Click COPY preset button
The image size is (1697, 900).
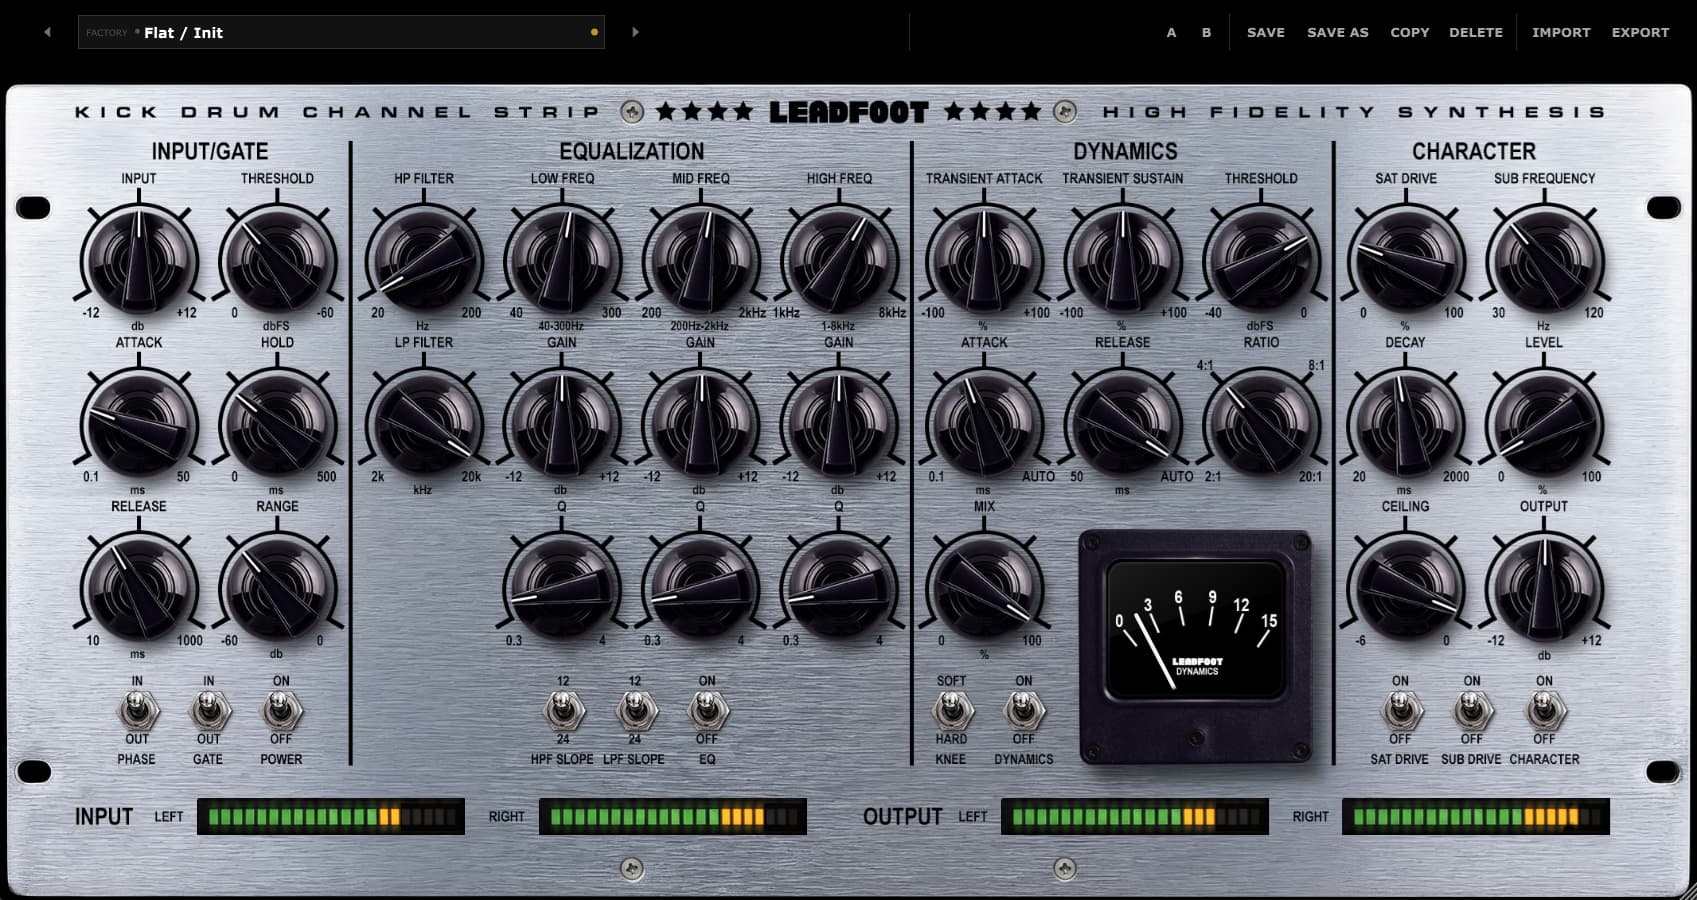pyautogui.click(x=1409, y=32)
